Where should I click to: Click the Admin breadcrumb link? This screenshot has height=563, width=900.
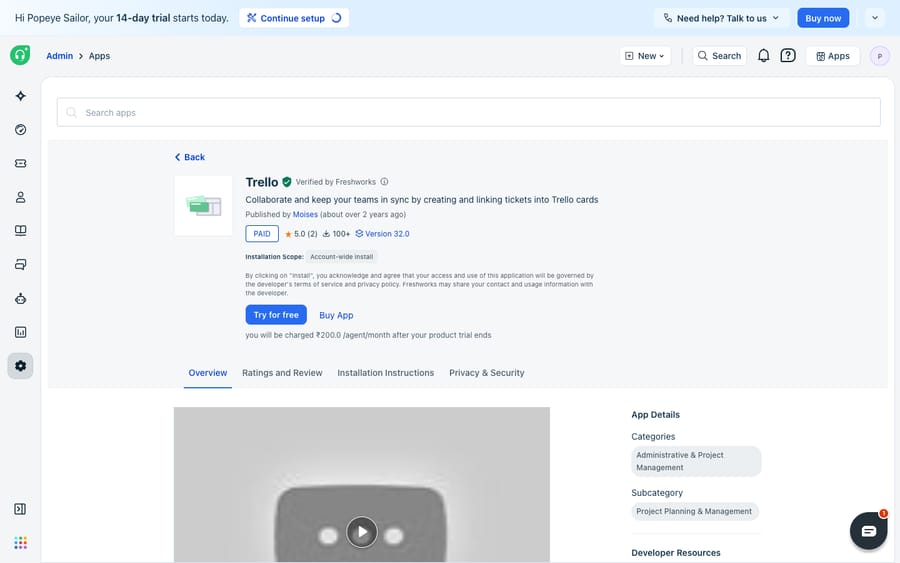[x=60, y=56]
